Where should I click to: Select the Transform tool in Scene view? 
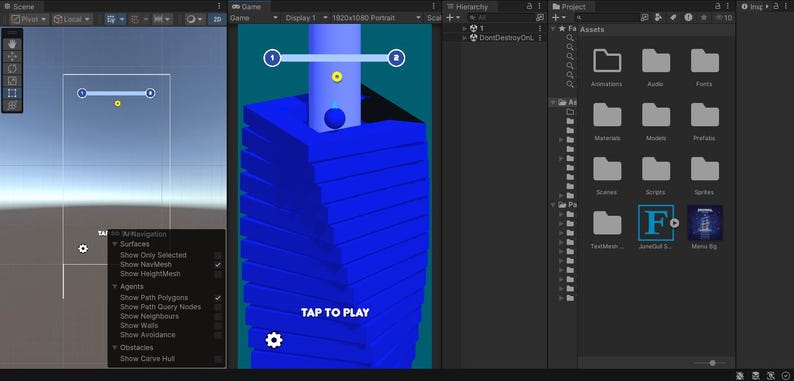click(x=12, y=105)
